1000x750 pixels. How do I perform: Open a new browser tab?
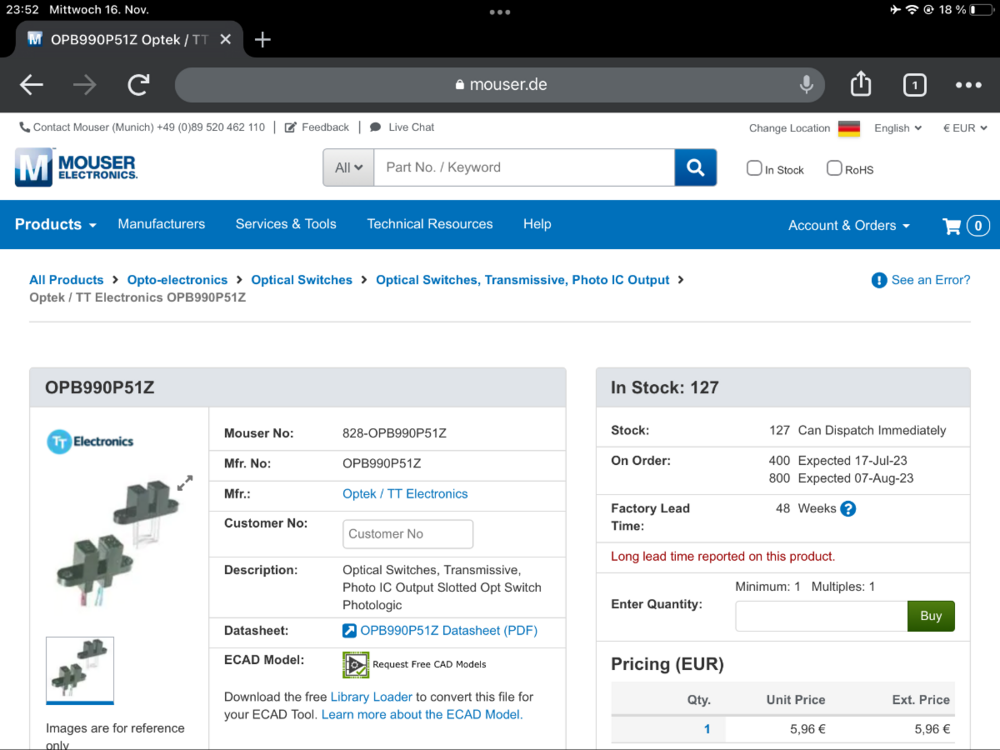(263, 40)
